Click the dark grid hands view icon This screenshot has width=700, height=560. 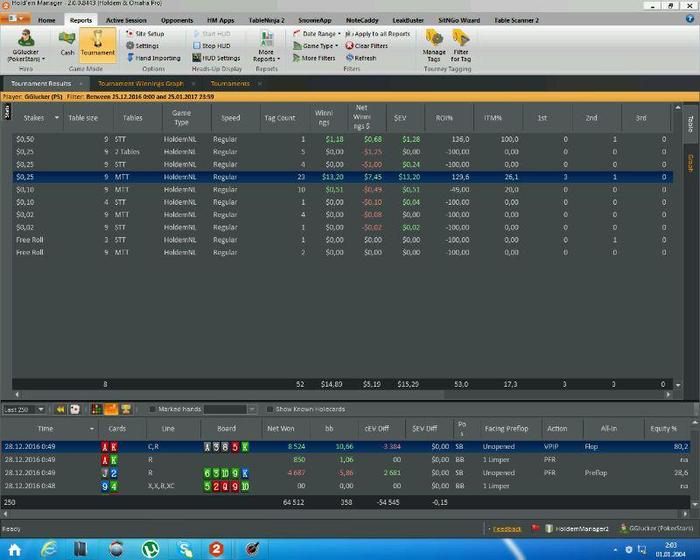point(96,409)
